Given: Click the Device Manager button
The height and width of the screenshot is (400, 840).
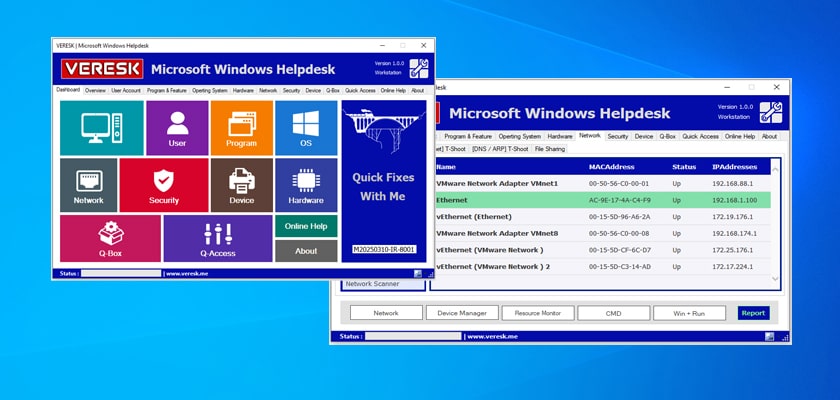Looking at the screenshot, I should [x=462, y=313].
